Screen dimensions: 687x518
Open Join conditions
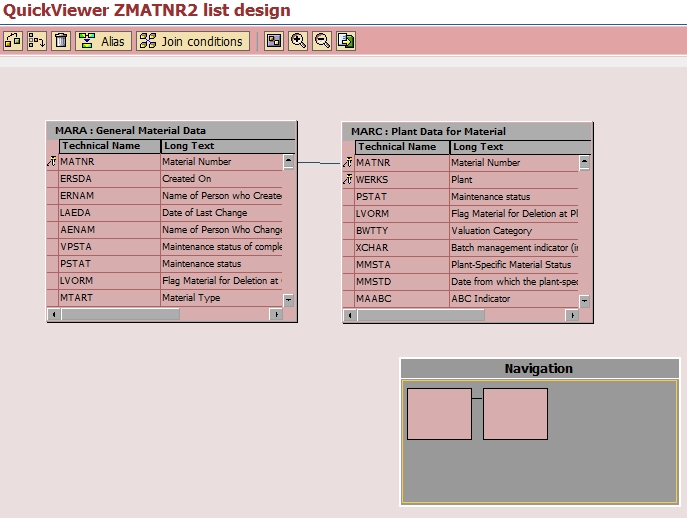(x=193, y=41)
